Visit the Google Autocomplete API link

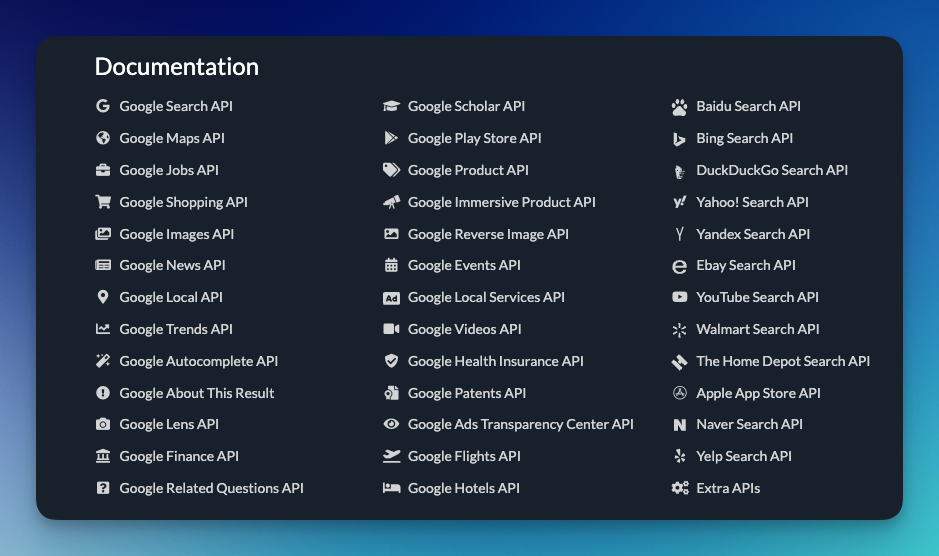click(x=199, y=361)
